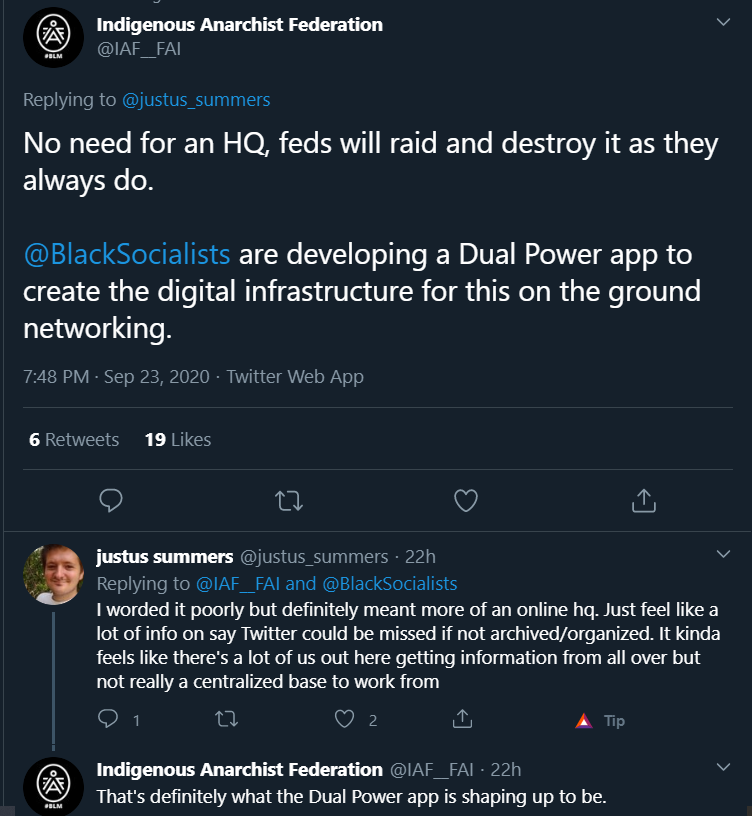This screenshot has height=816, width=752.
Task: Open @BlackSocialists link in justus summers' reply
Action: [x=390, y=583]
